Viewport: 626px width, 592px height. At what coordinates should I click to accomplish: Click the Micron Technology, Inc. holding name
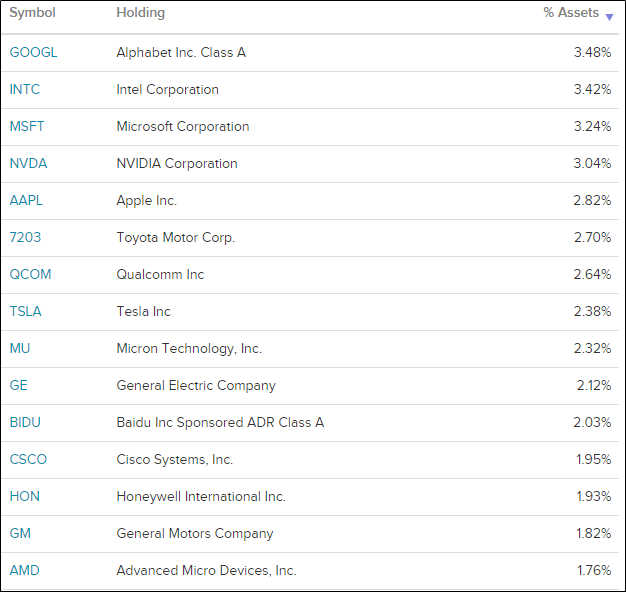click(x=189, y=348)
